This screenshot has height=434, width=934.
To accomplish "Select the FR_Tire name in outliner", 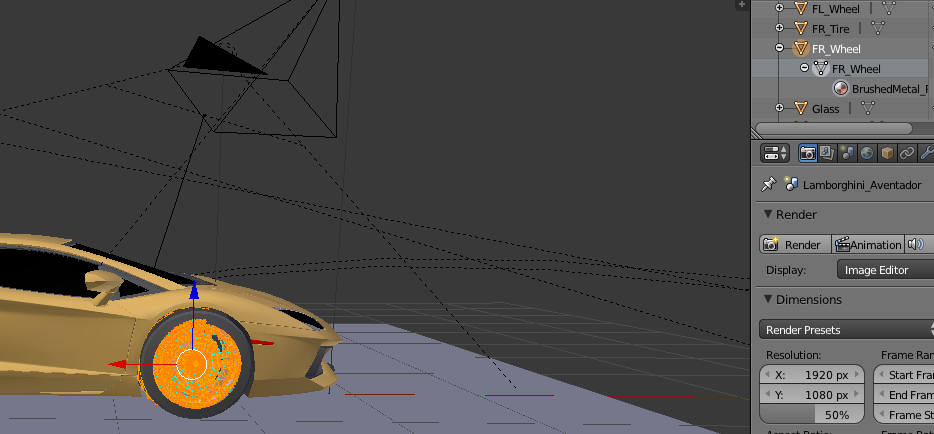I will click(830, 28).
